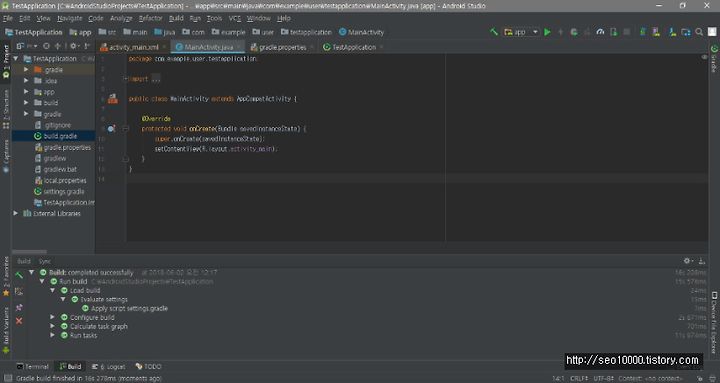Screen dimensions: 720x383
Task: Click the Attach debugger to process icon
Action: click(613, 32)
